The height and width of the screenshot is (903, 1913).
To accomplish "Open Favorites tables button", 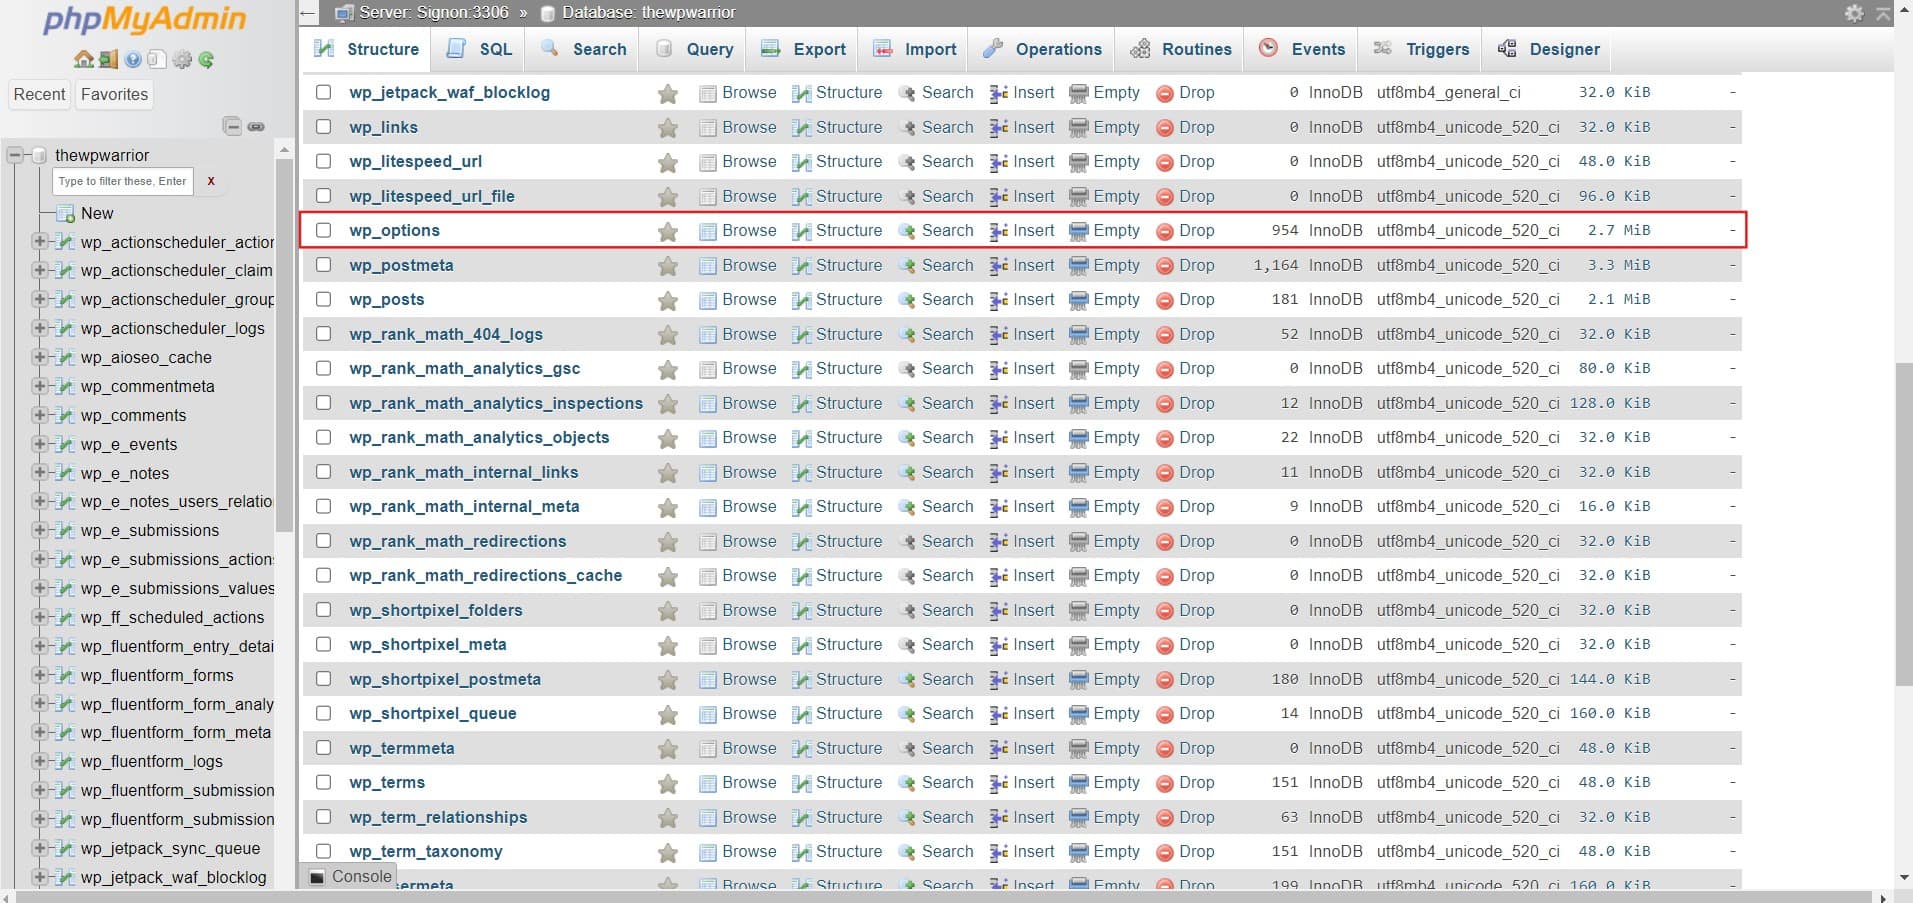I will point(114,94).
